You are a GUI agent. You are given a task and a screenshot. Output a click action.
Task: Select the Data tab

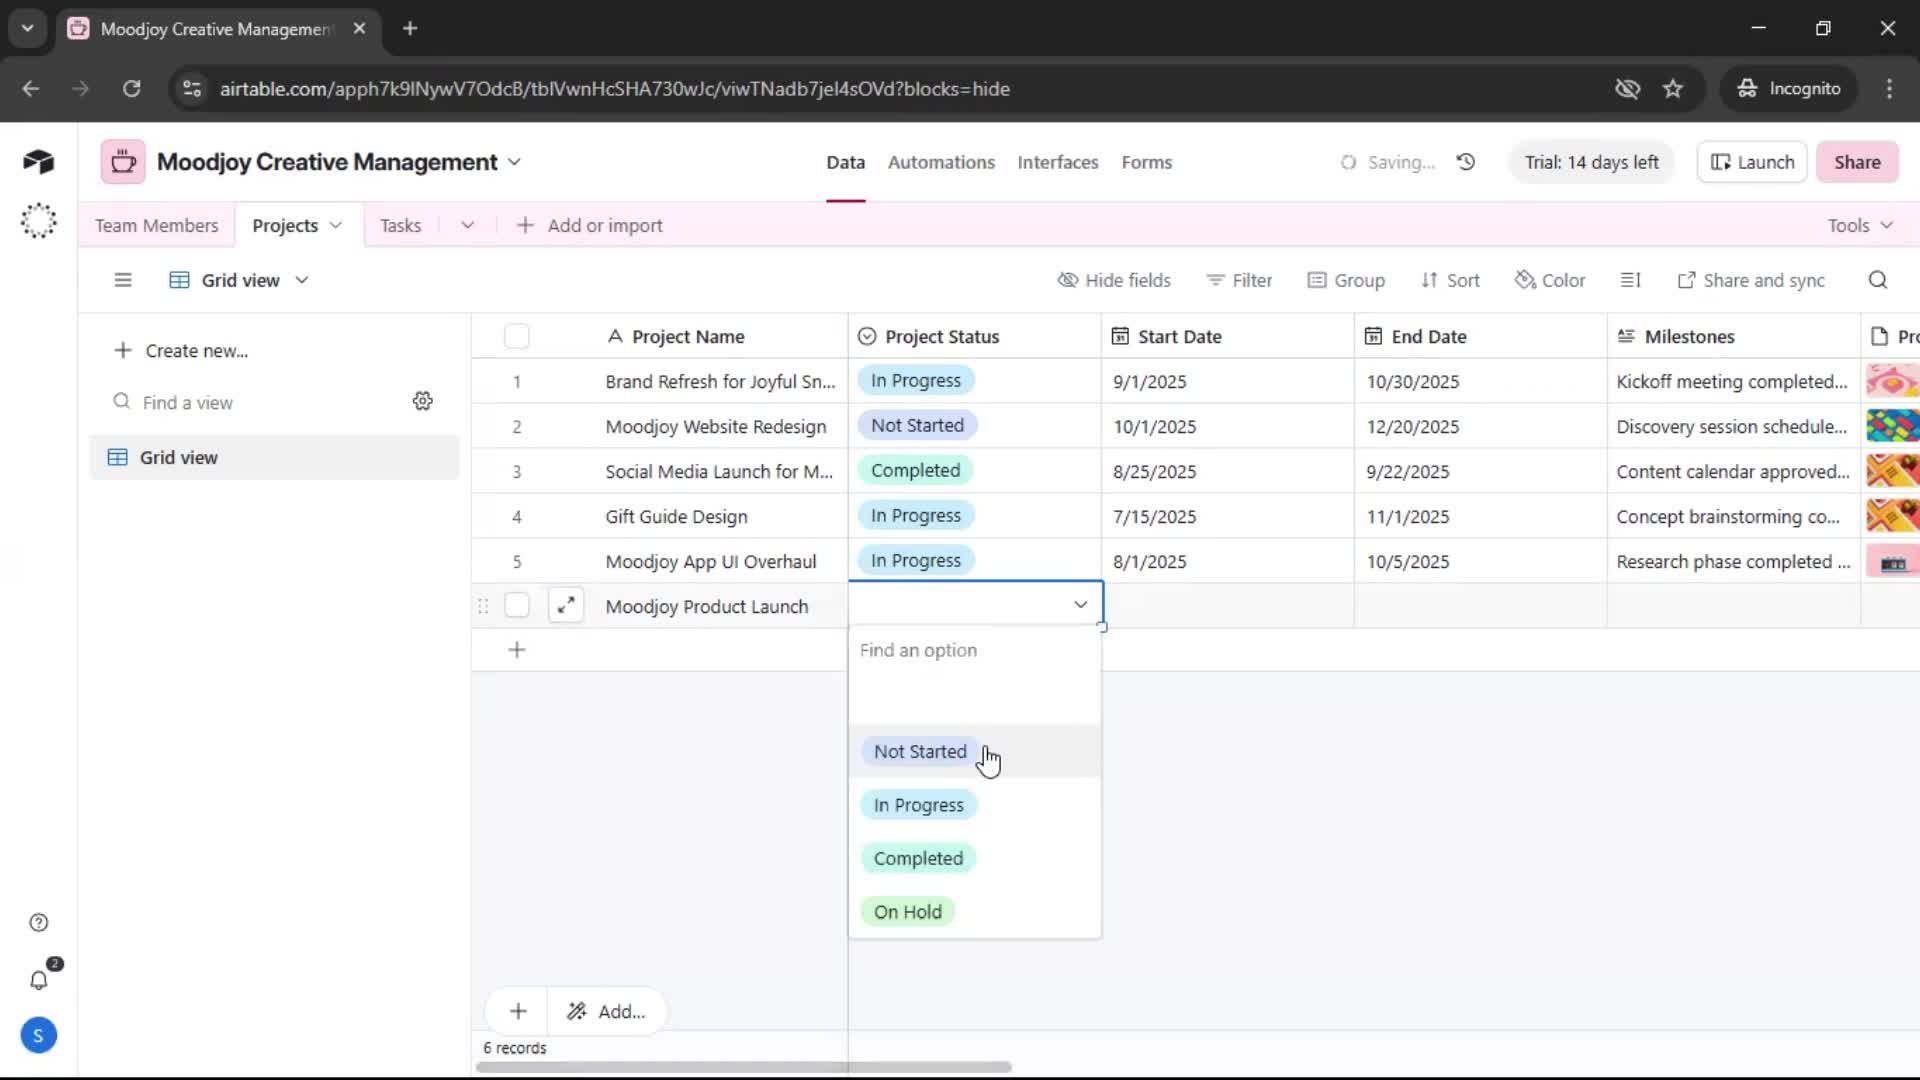[x=845, y=162]
